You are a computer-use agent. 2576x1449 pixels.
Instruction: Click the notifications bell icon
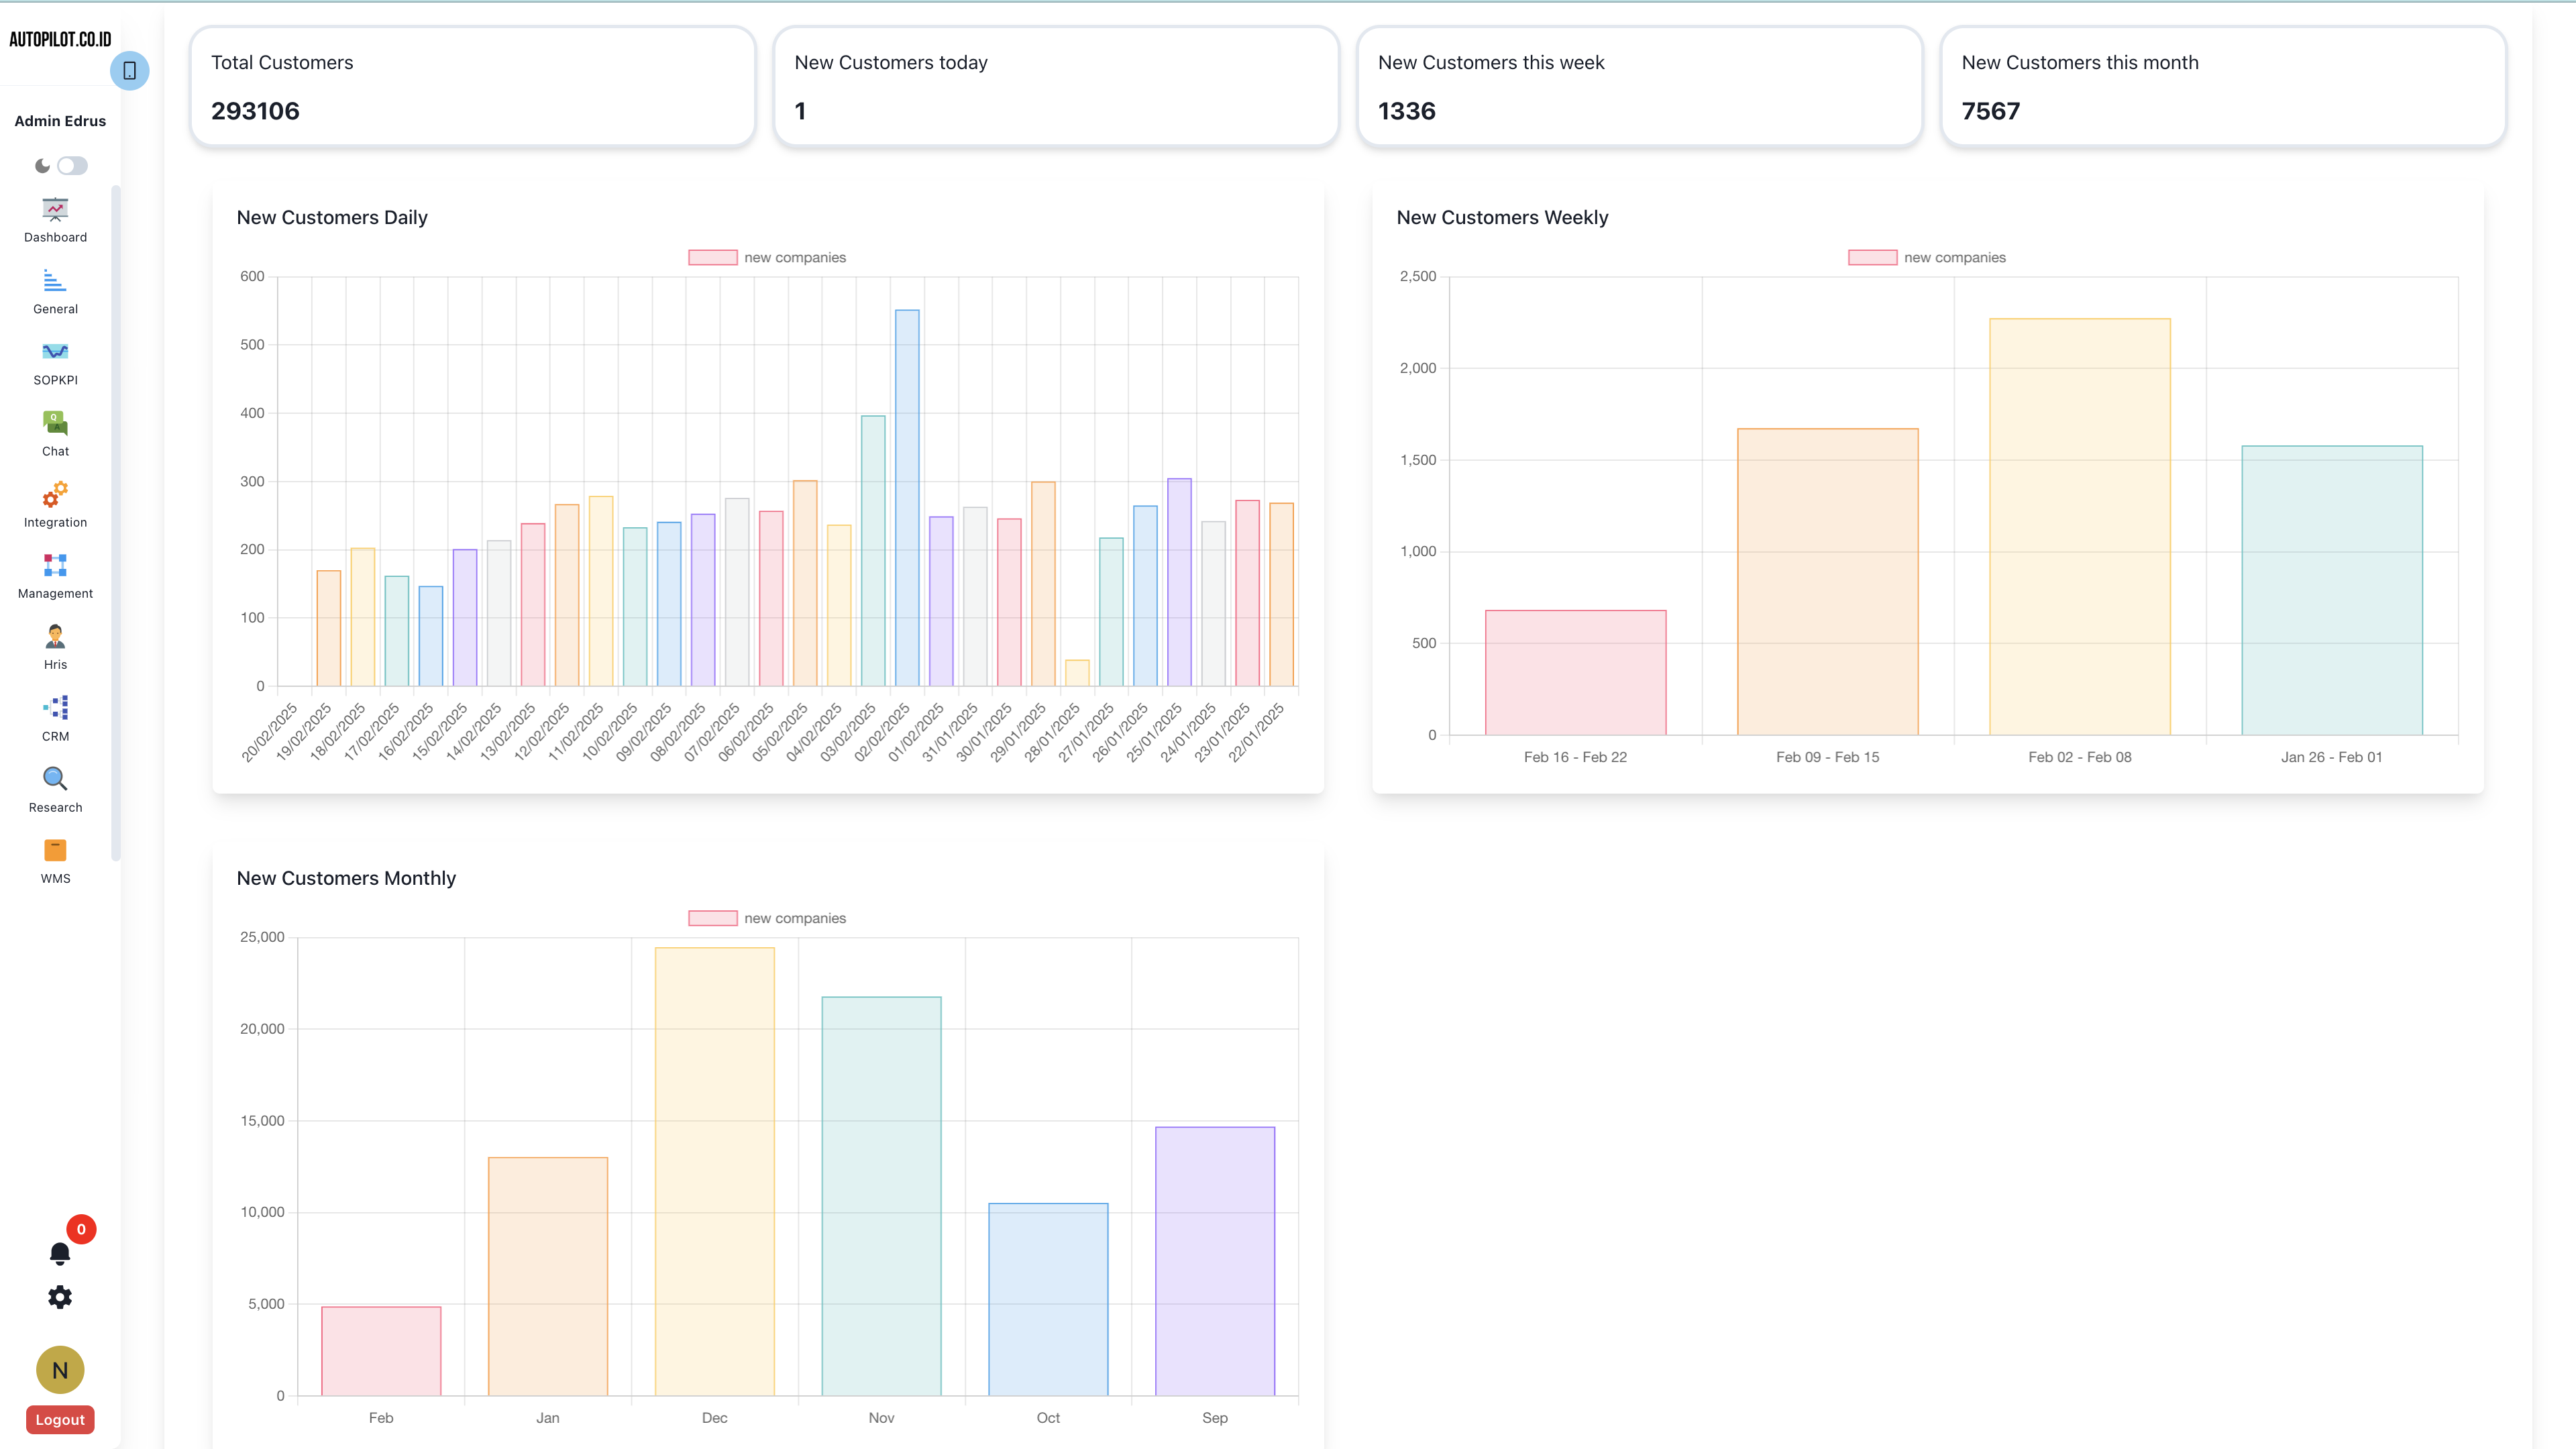tap(60, 1253)
